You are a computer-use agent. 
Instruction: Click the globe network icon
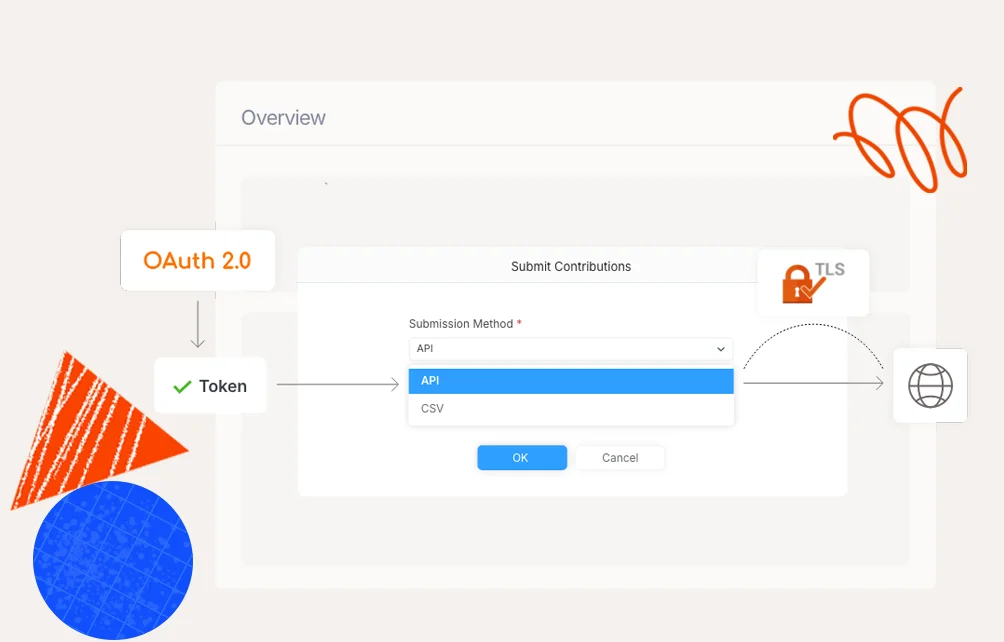930,385
